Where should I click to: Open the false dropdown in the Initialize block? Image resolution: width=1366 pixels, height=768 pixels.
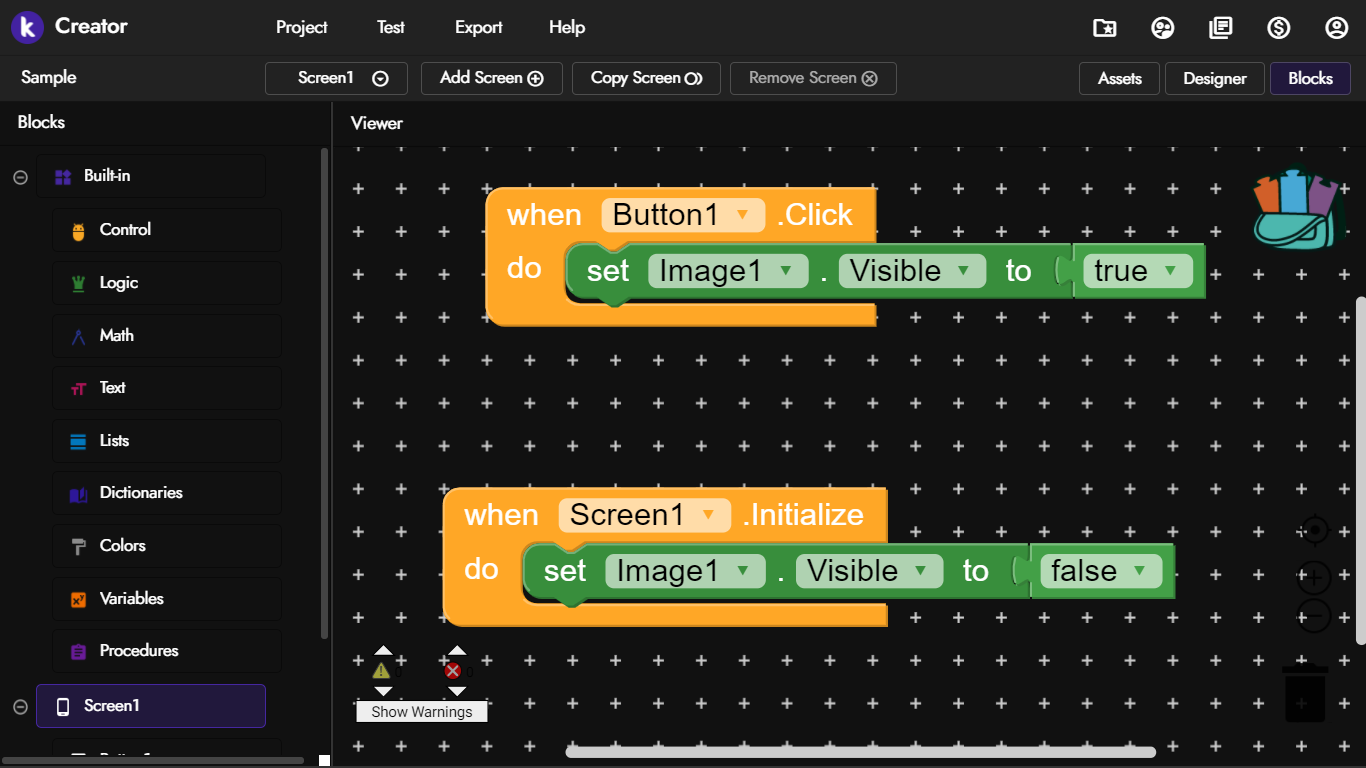click(1140, 571)
